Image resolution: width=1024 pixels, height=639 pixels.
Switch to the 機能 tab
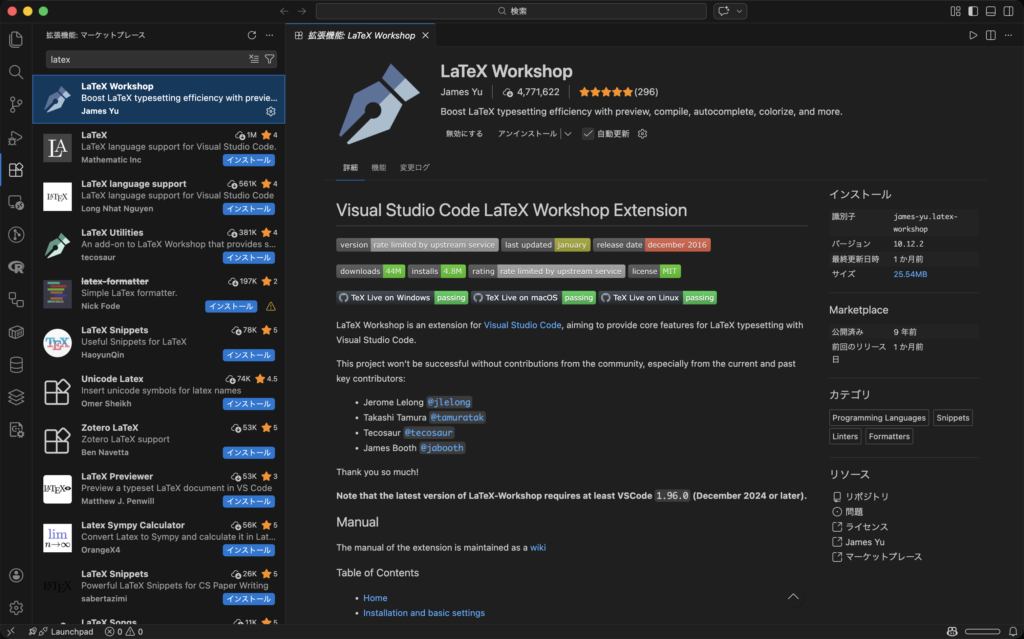(x=378, y=167)
